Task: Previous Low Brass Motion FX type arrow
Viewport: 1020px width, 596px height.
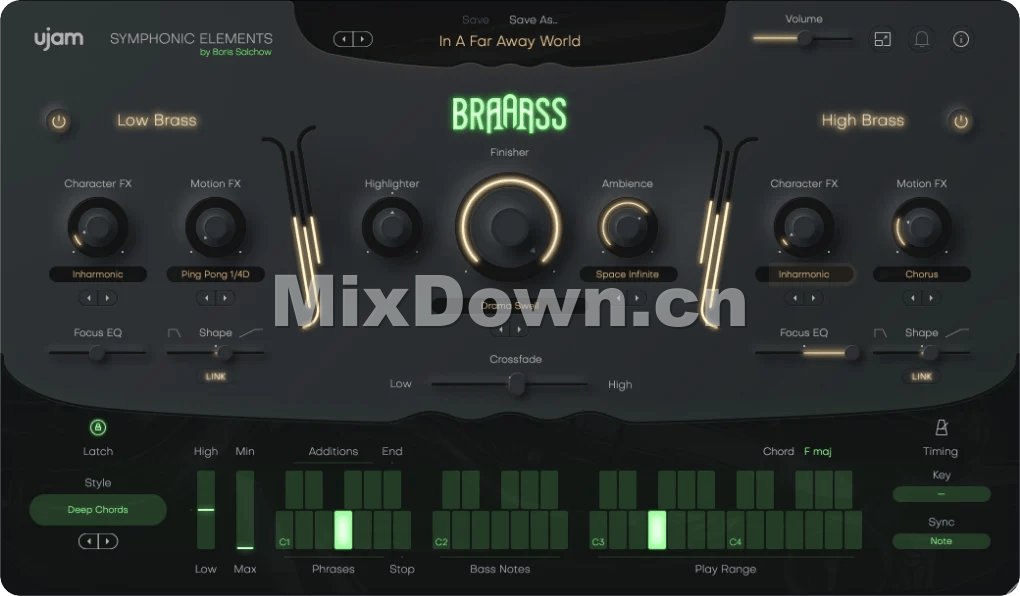Action: pos(206,298)
